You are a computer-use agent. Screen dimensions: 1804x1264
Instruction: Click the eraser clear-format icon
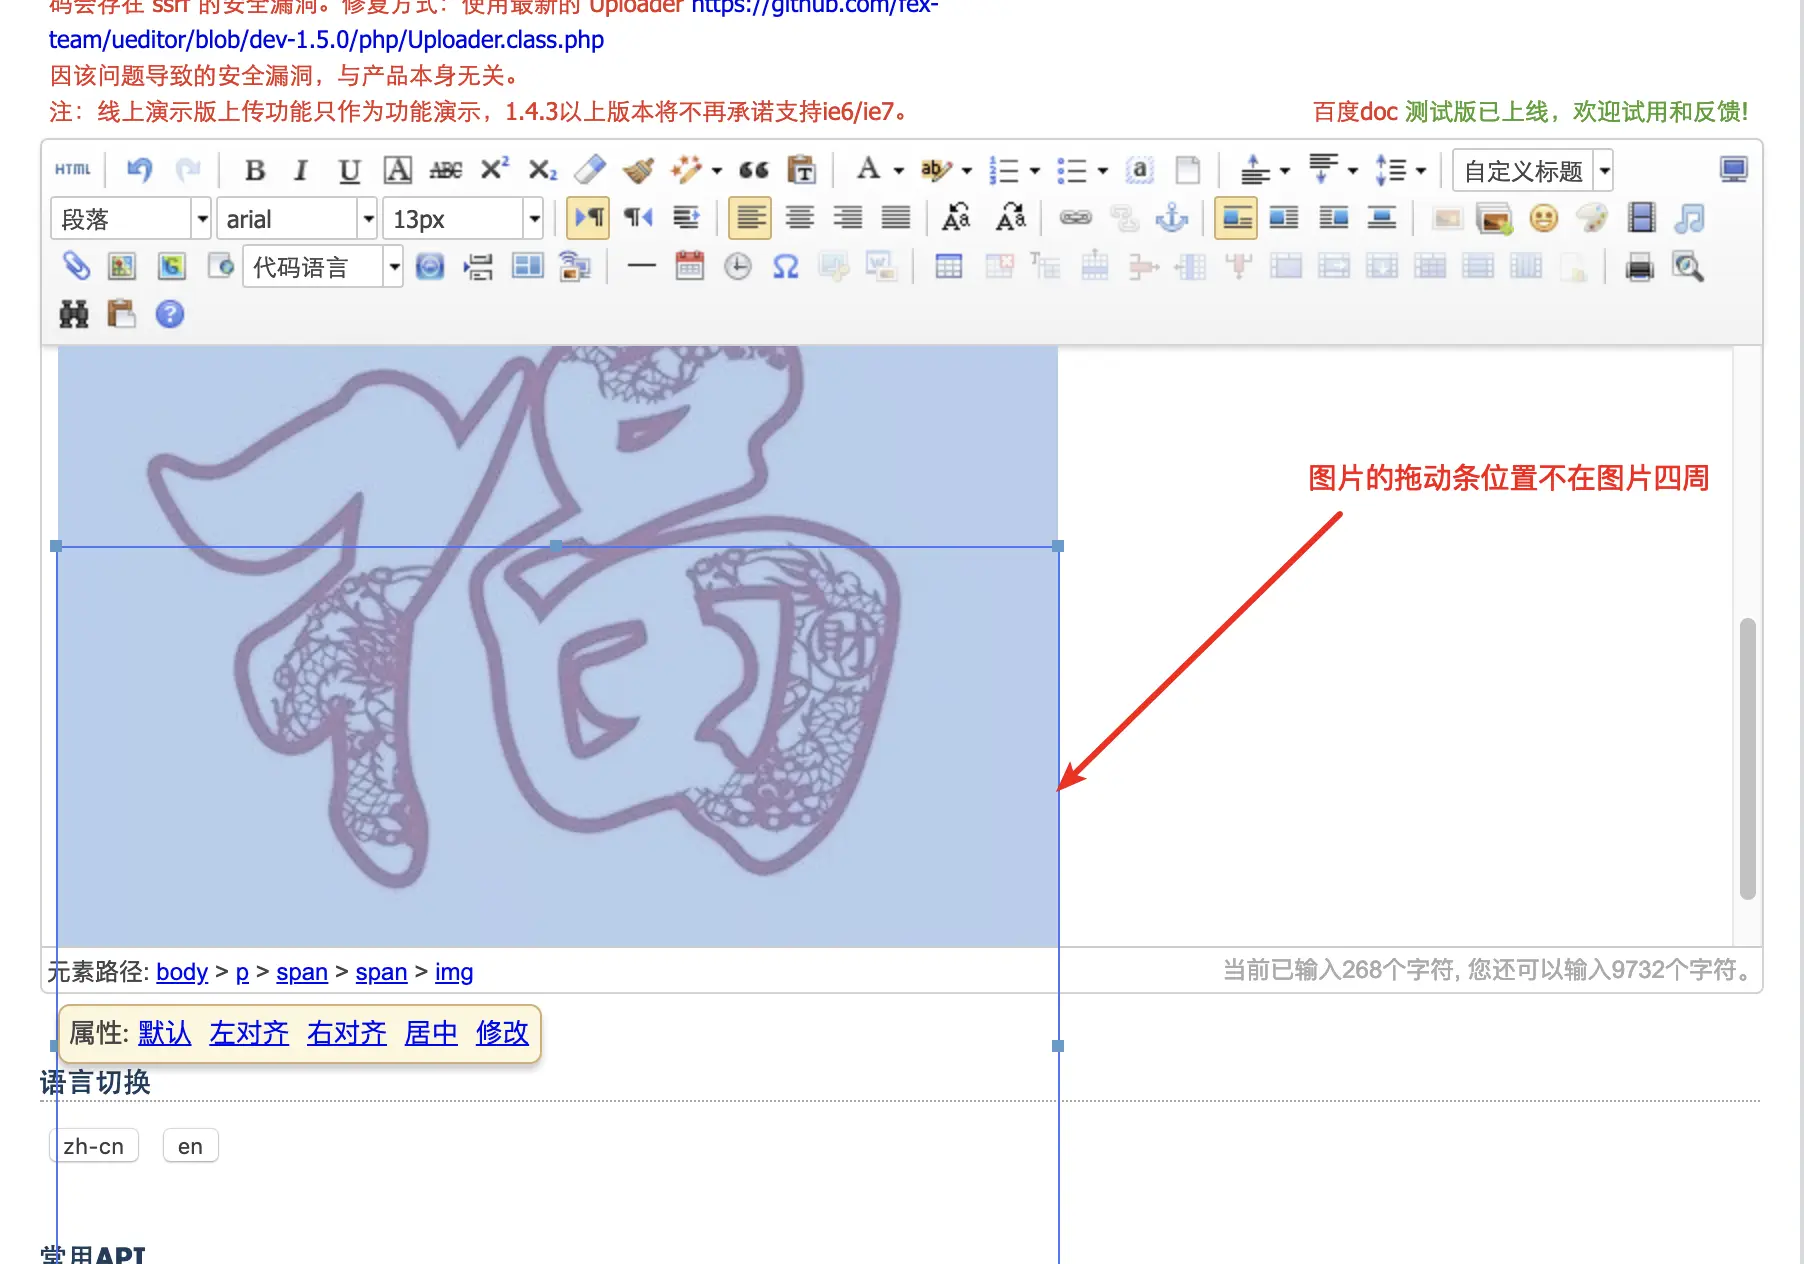(590, 170)
